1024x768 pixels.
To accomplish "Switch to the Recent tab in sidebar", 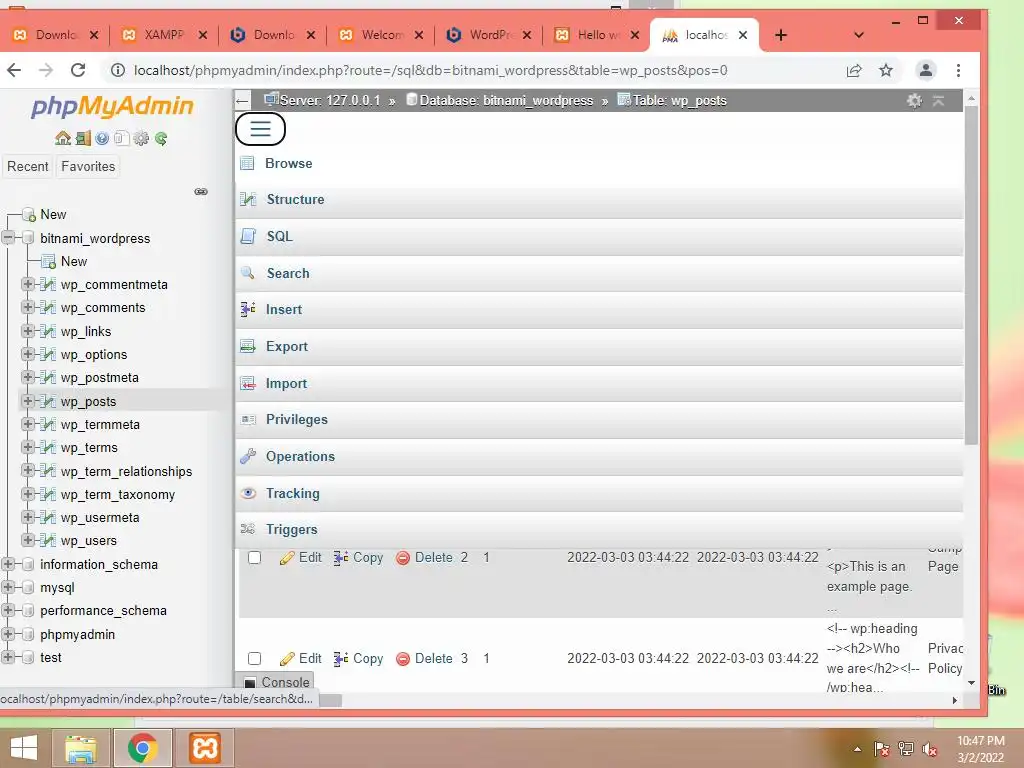I will pos(27,167).
